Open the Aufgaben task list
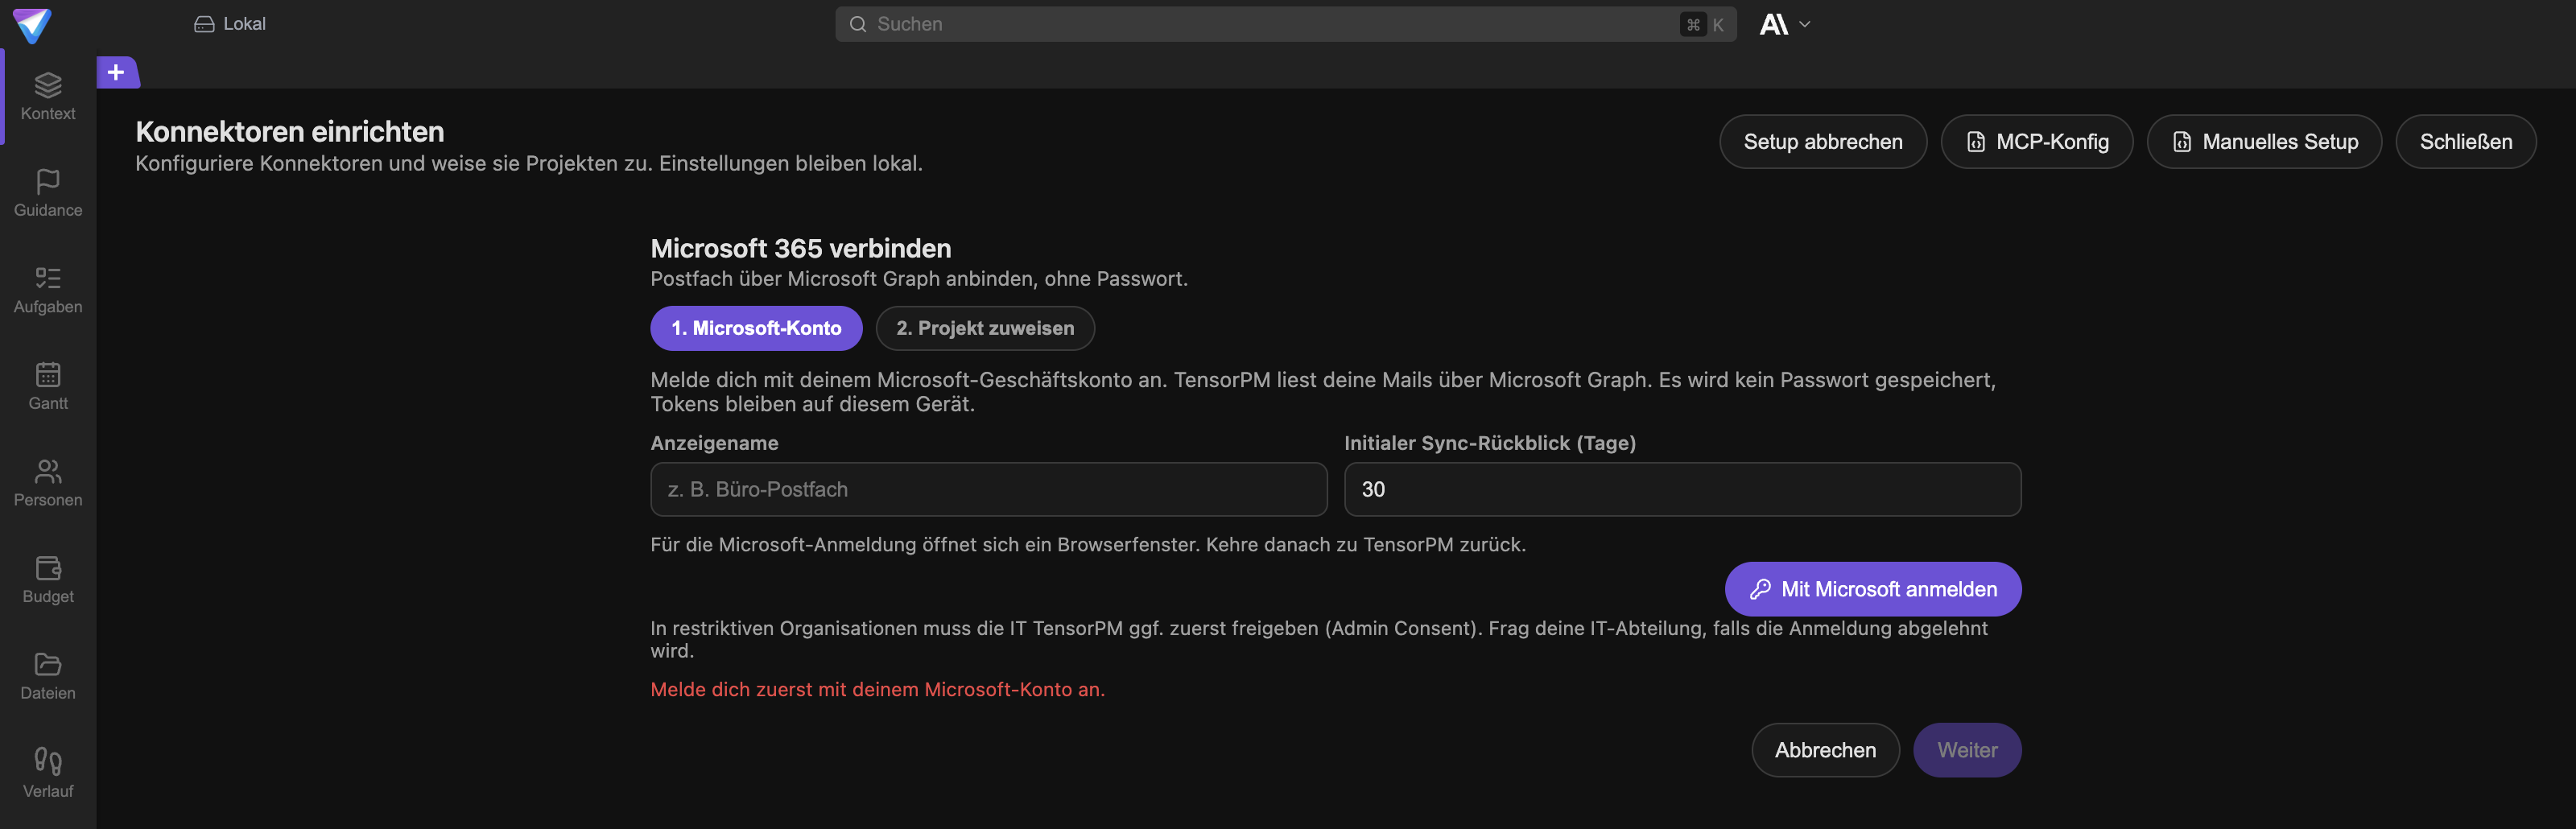This screenshot has width=2576, height=829. tap(48, 291)
